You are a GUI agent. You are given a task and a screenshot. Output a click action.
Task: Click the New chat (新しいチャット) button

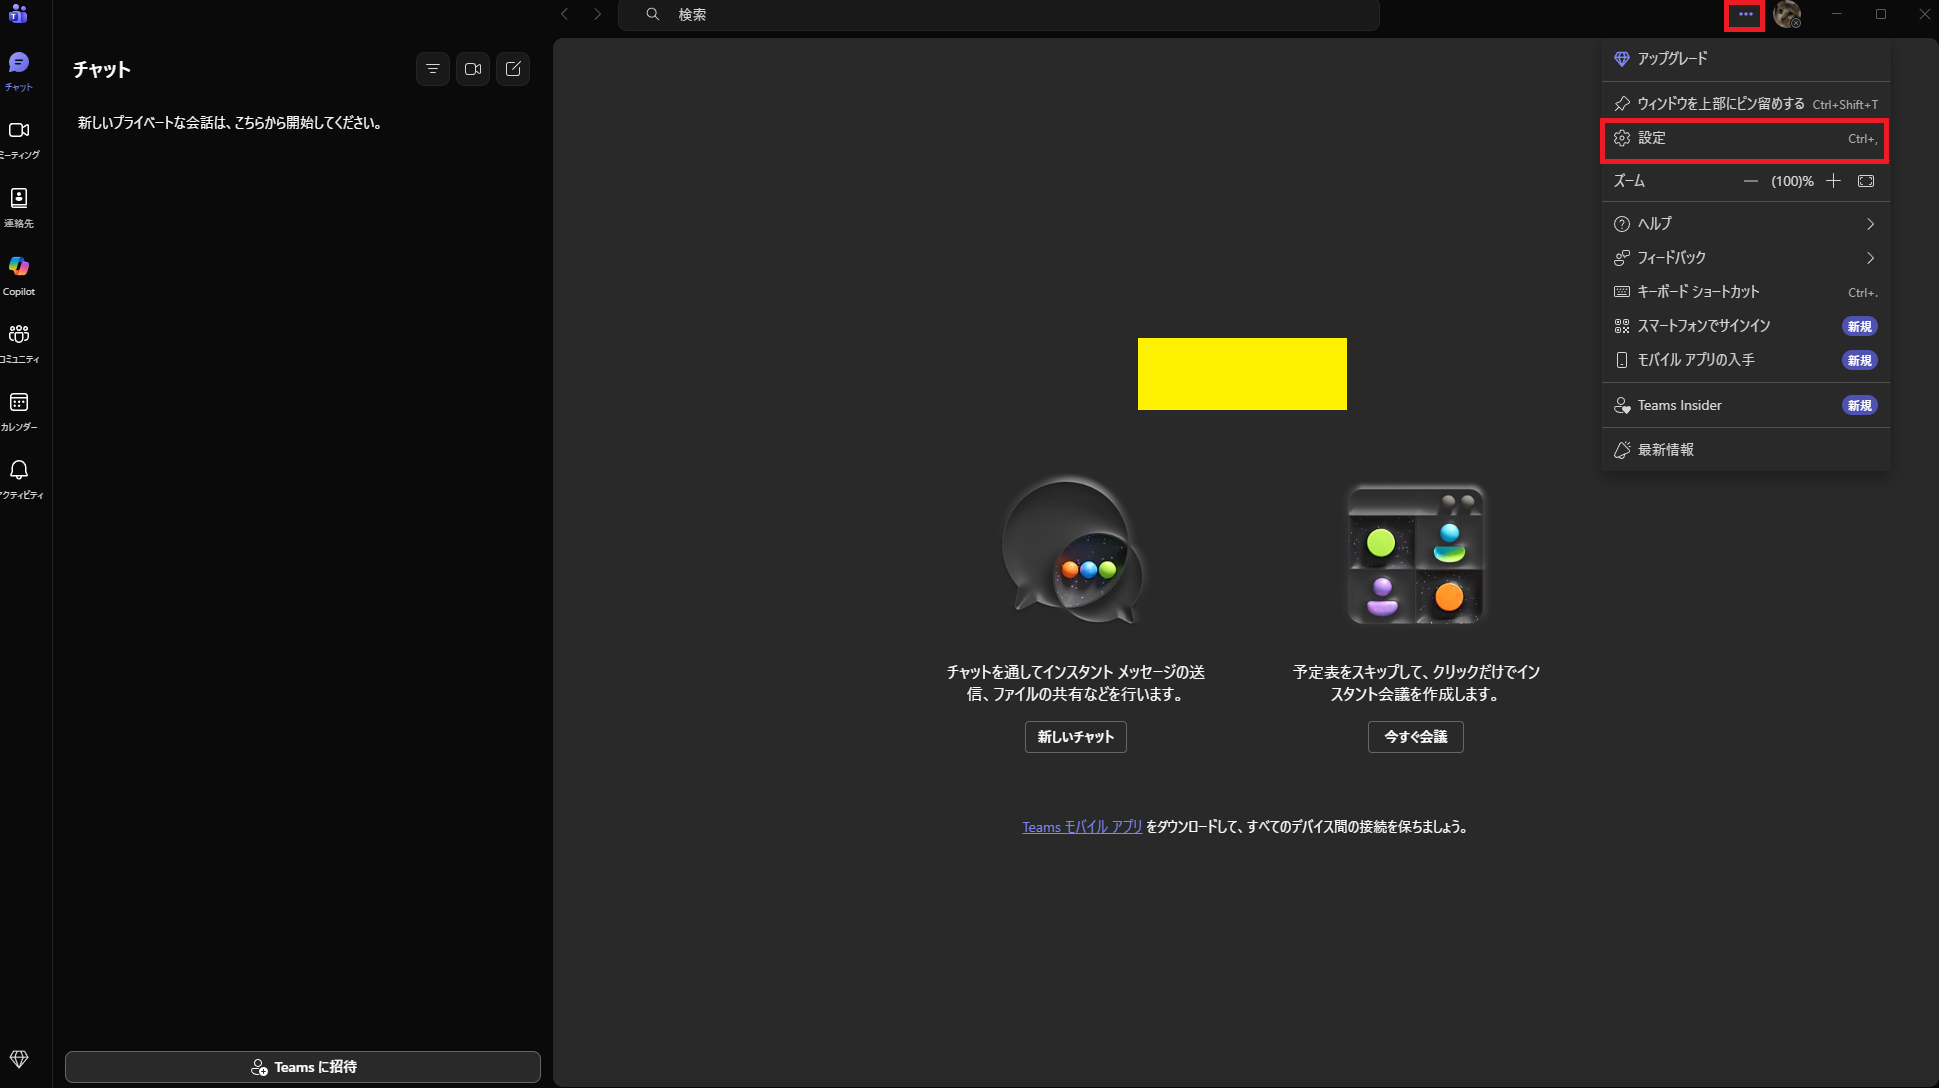pyautogui.click(x=1075, y=737)
